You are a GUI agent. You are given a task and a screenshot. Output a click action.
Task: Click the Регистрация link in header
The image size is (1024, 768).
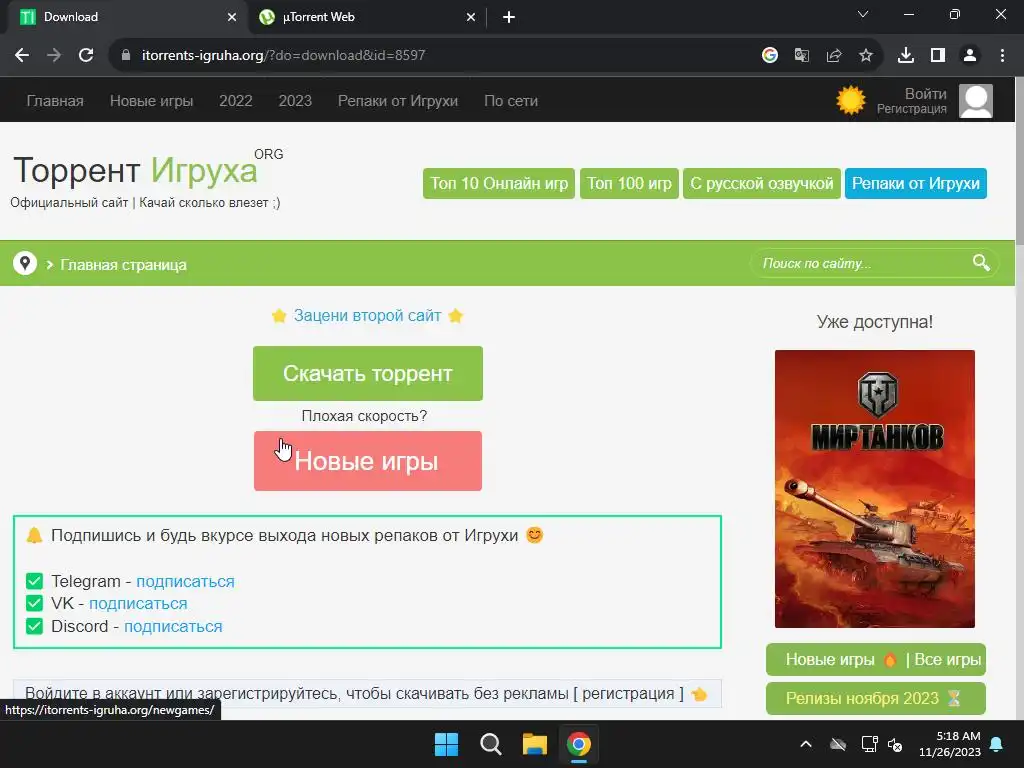point(912,109)
